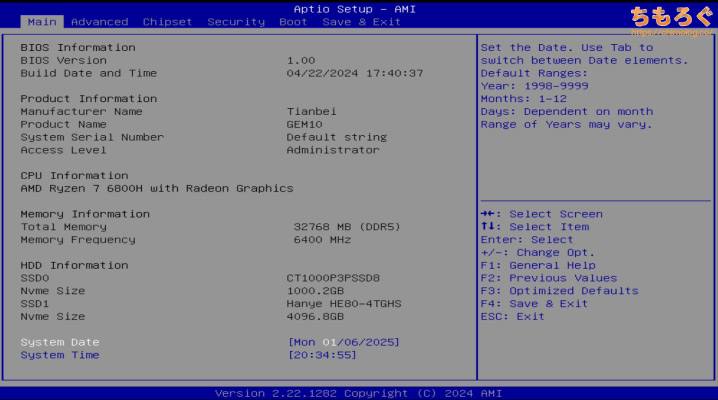Click Nvme size 4096.8GB
This screenshot has width=718, height=400.
pos(315,316)
